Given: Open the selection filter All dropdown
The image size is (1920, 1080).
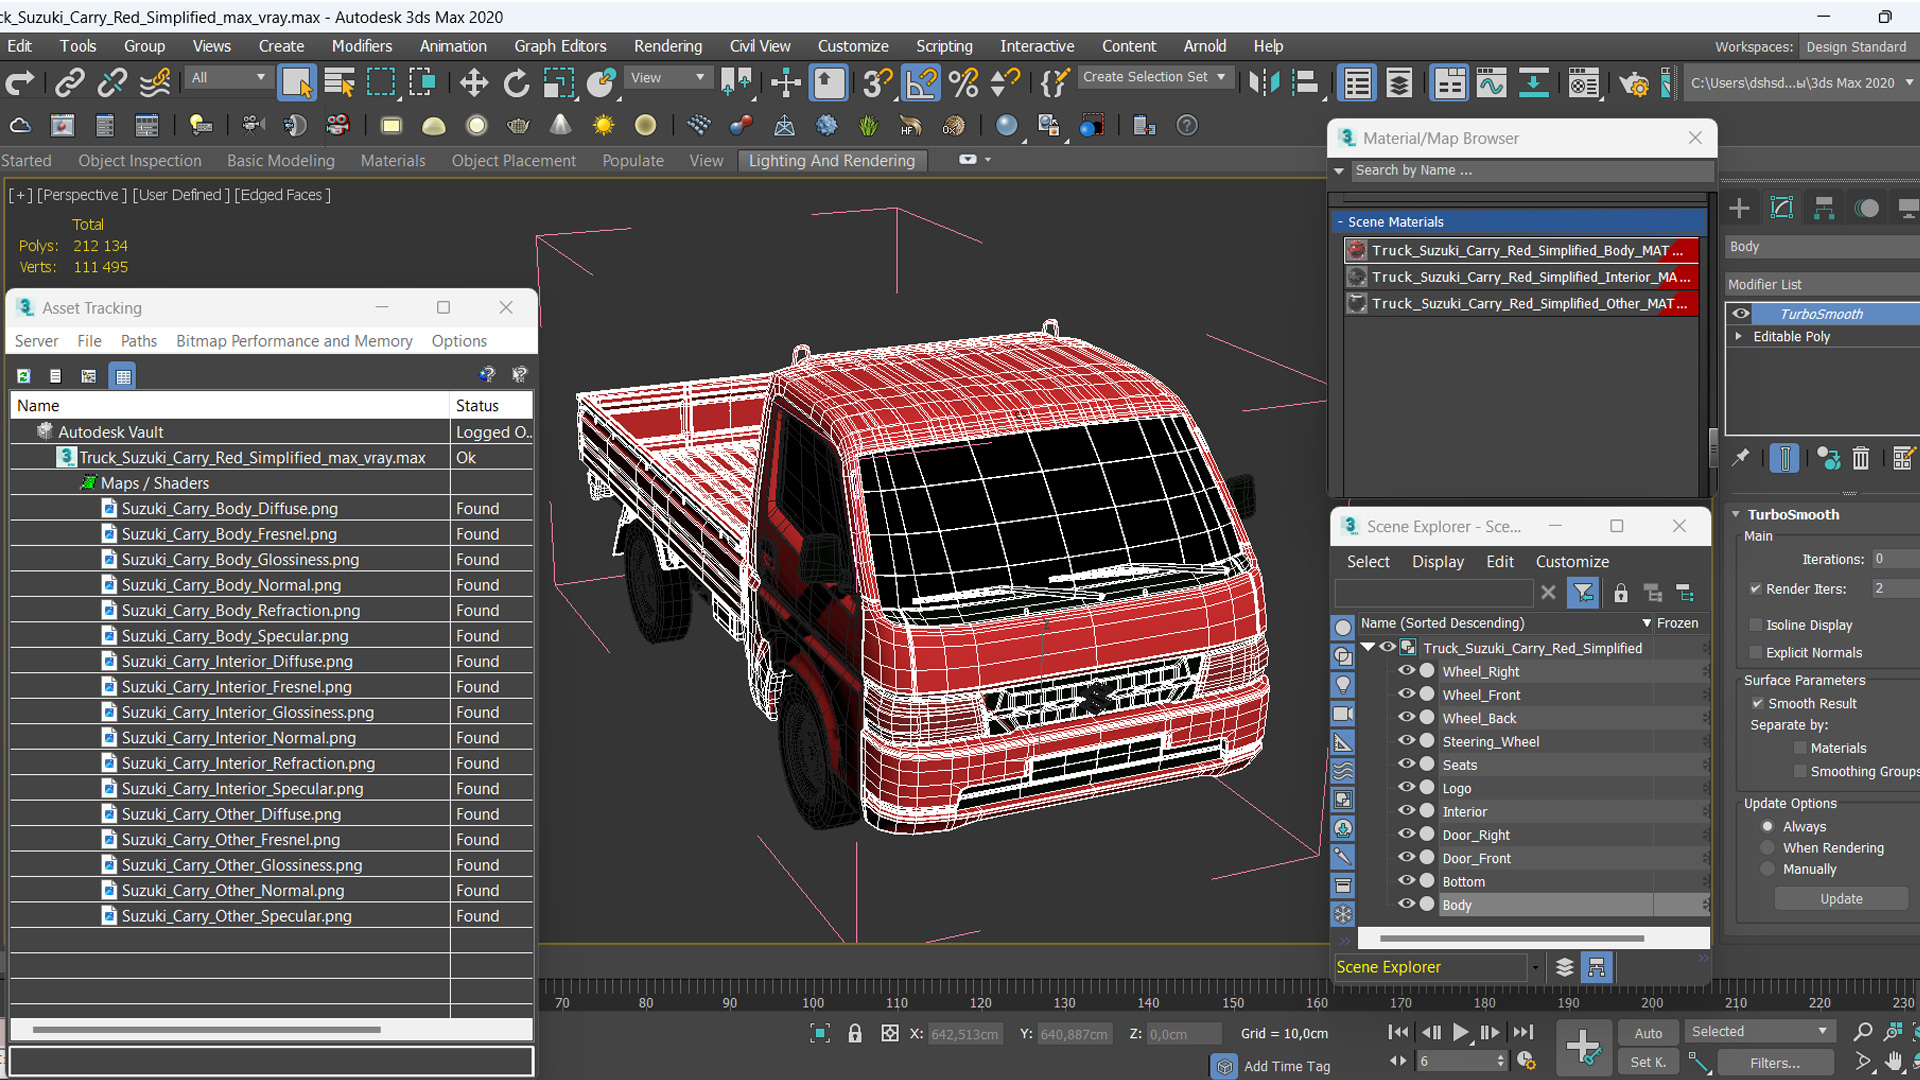Looking at the screenshot, I should coord(229,78).
